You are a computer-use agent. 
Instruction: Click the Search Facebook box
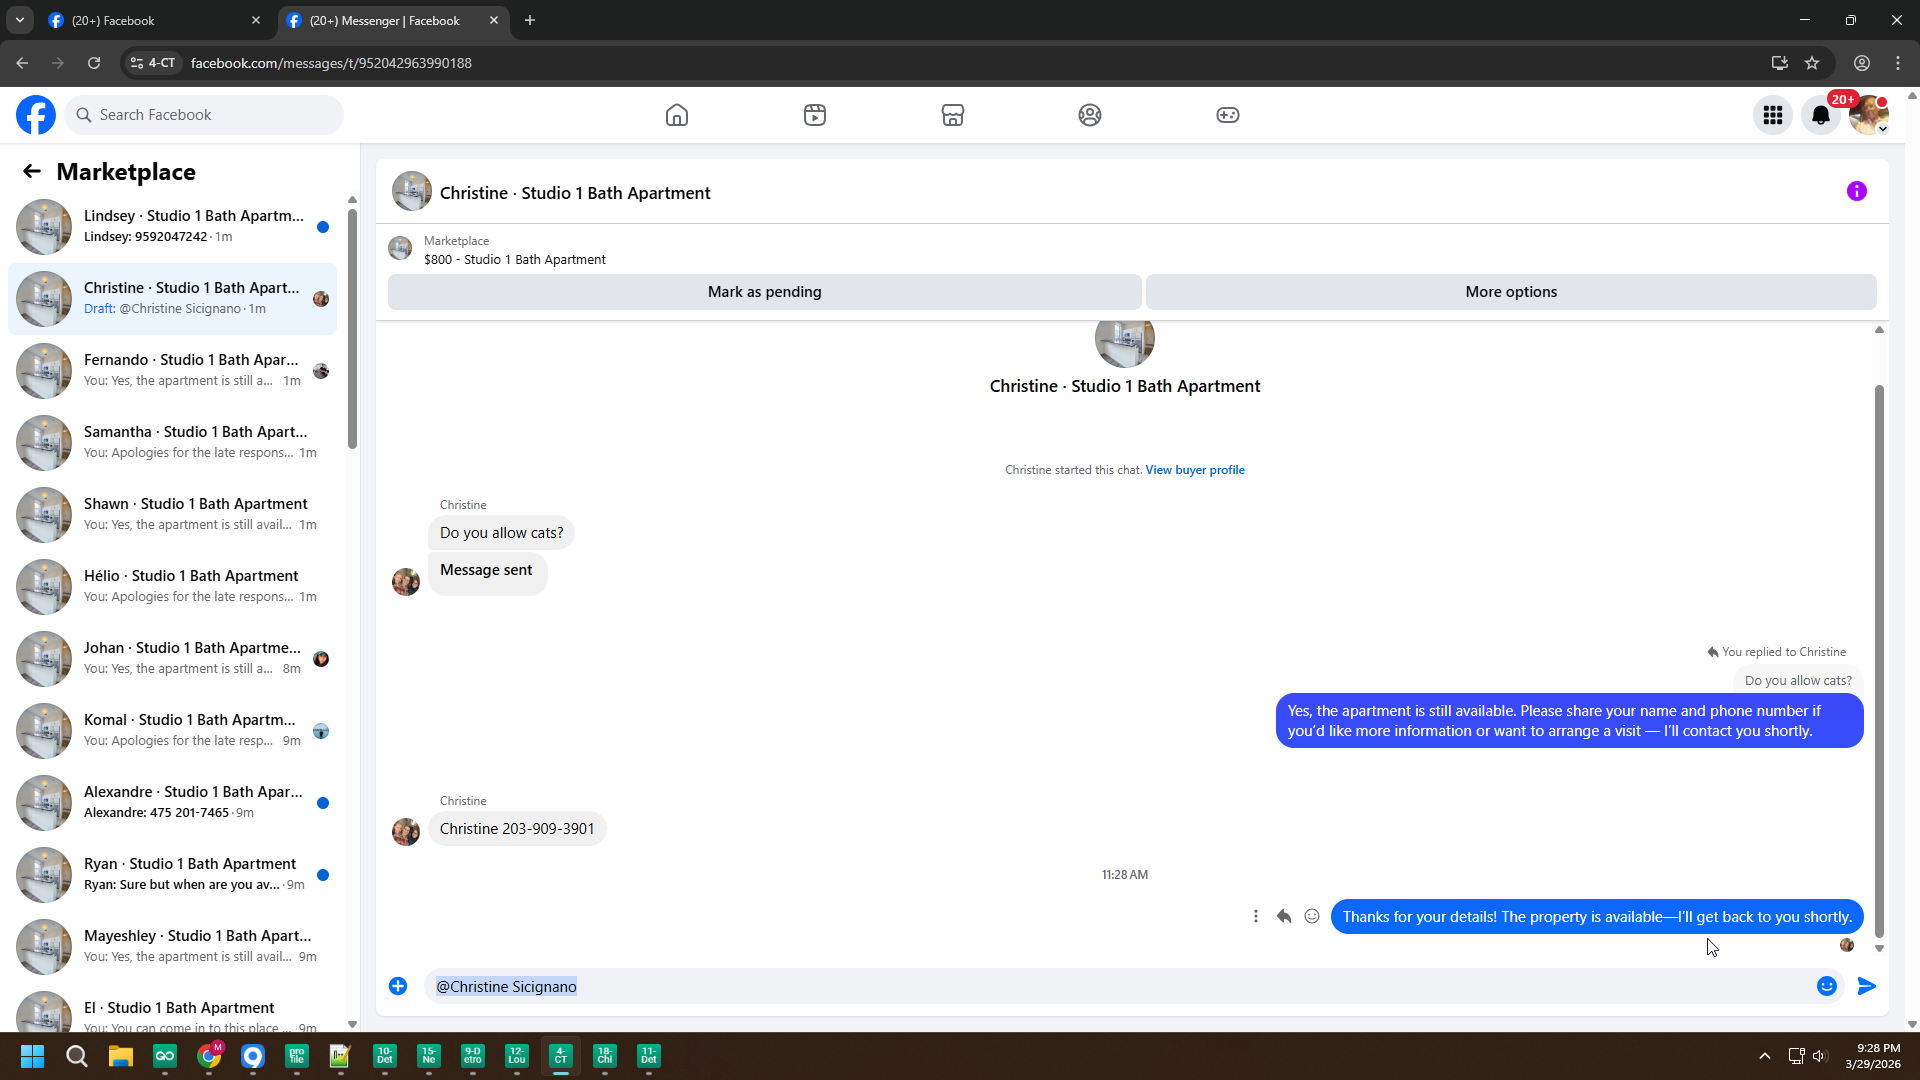pos(204,115)
